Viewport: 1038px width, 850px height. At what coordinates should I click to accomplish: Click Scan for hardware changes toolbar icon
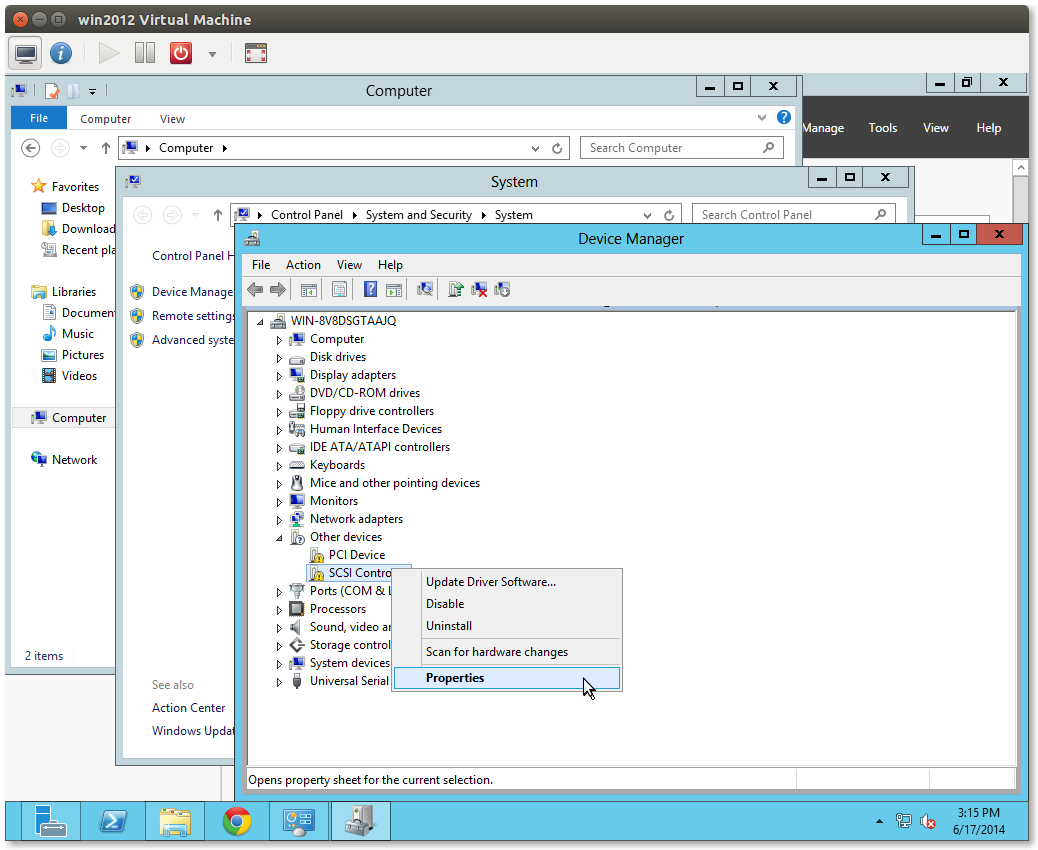pos(425,290)
